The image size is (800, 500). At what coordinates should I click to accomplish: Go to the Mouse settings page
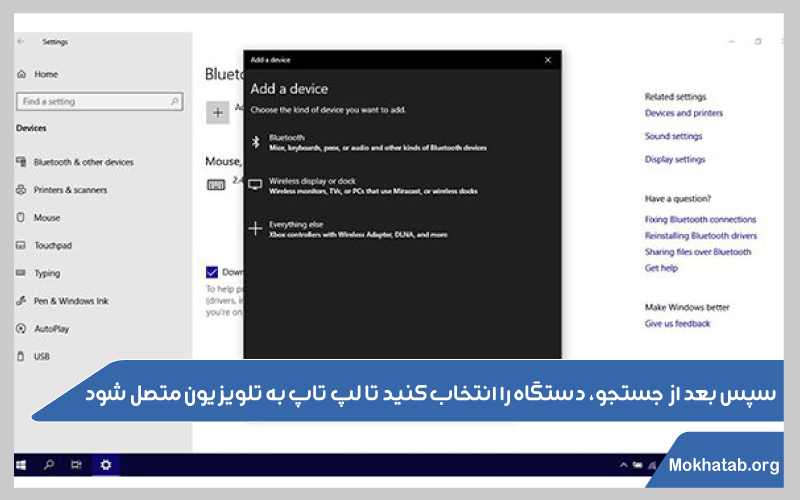point(47,218)
